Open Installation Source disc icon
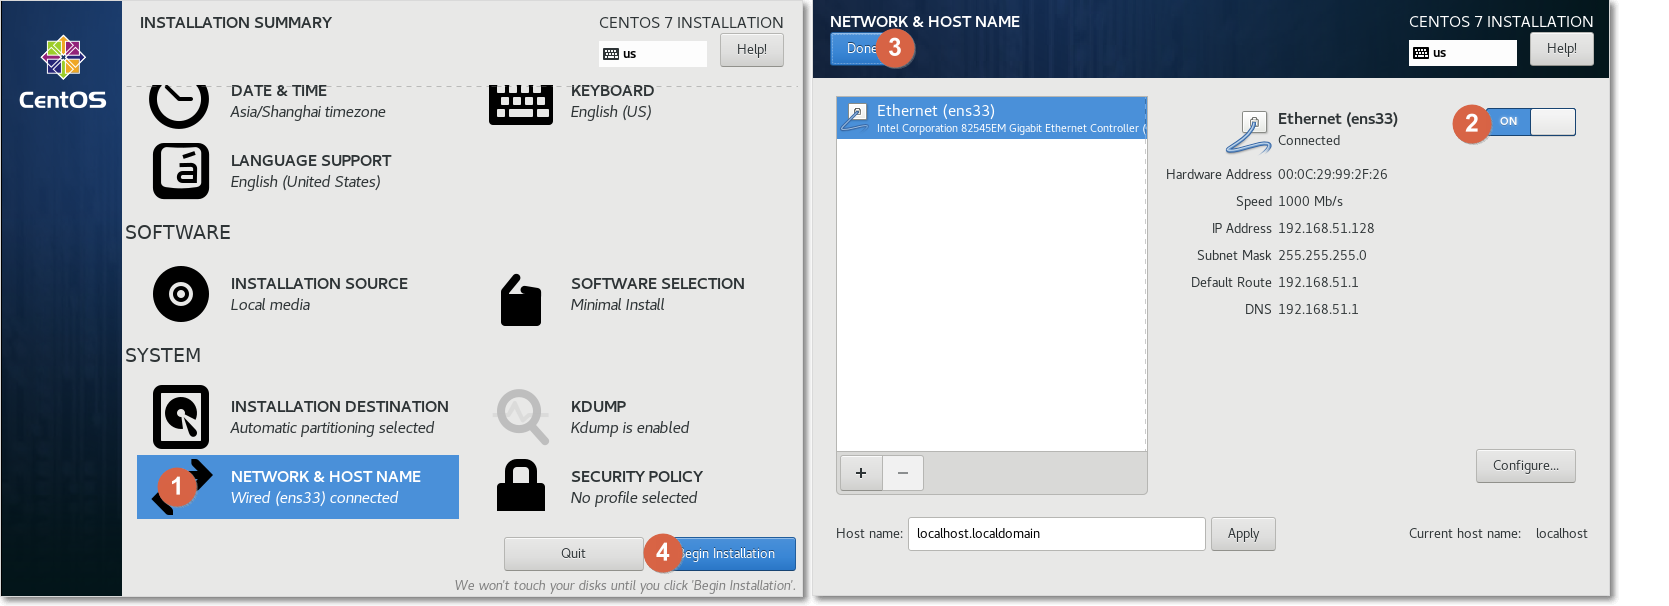 [x=181, y=294]
